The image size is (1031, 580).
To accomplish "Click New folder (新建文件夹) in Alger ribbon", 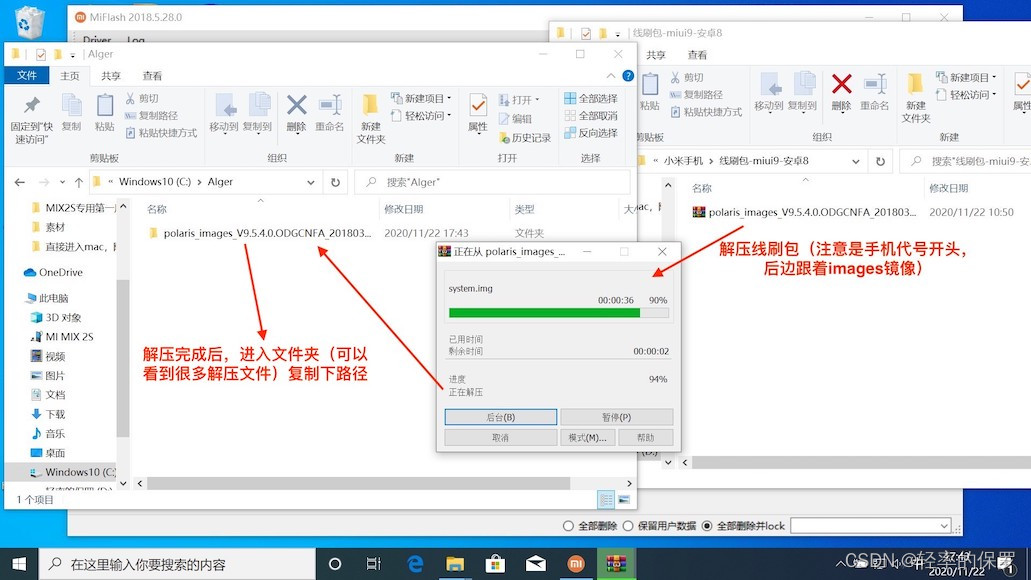I will coord(371,119).
